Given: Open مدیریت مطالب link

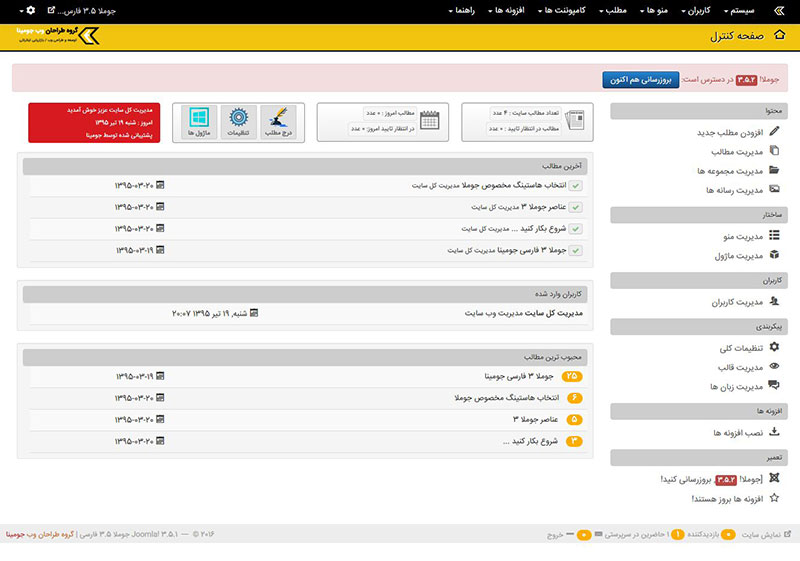Looking at the screenshot, I should (737, 151).
